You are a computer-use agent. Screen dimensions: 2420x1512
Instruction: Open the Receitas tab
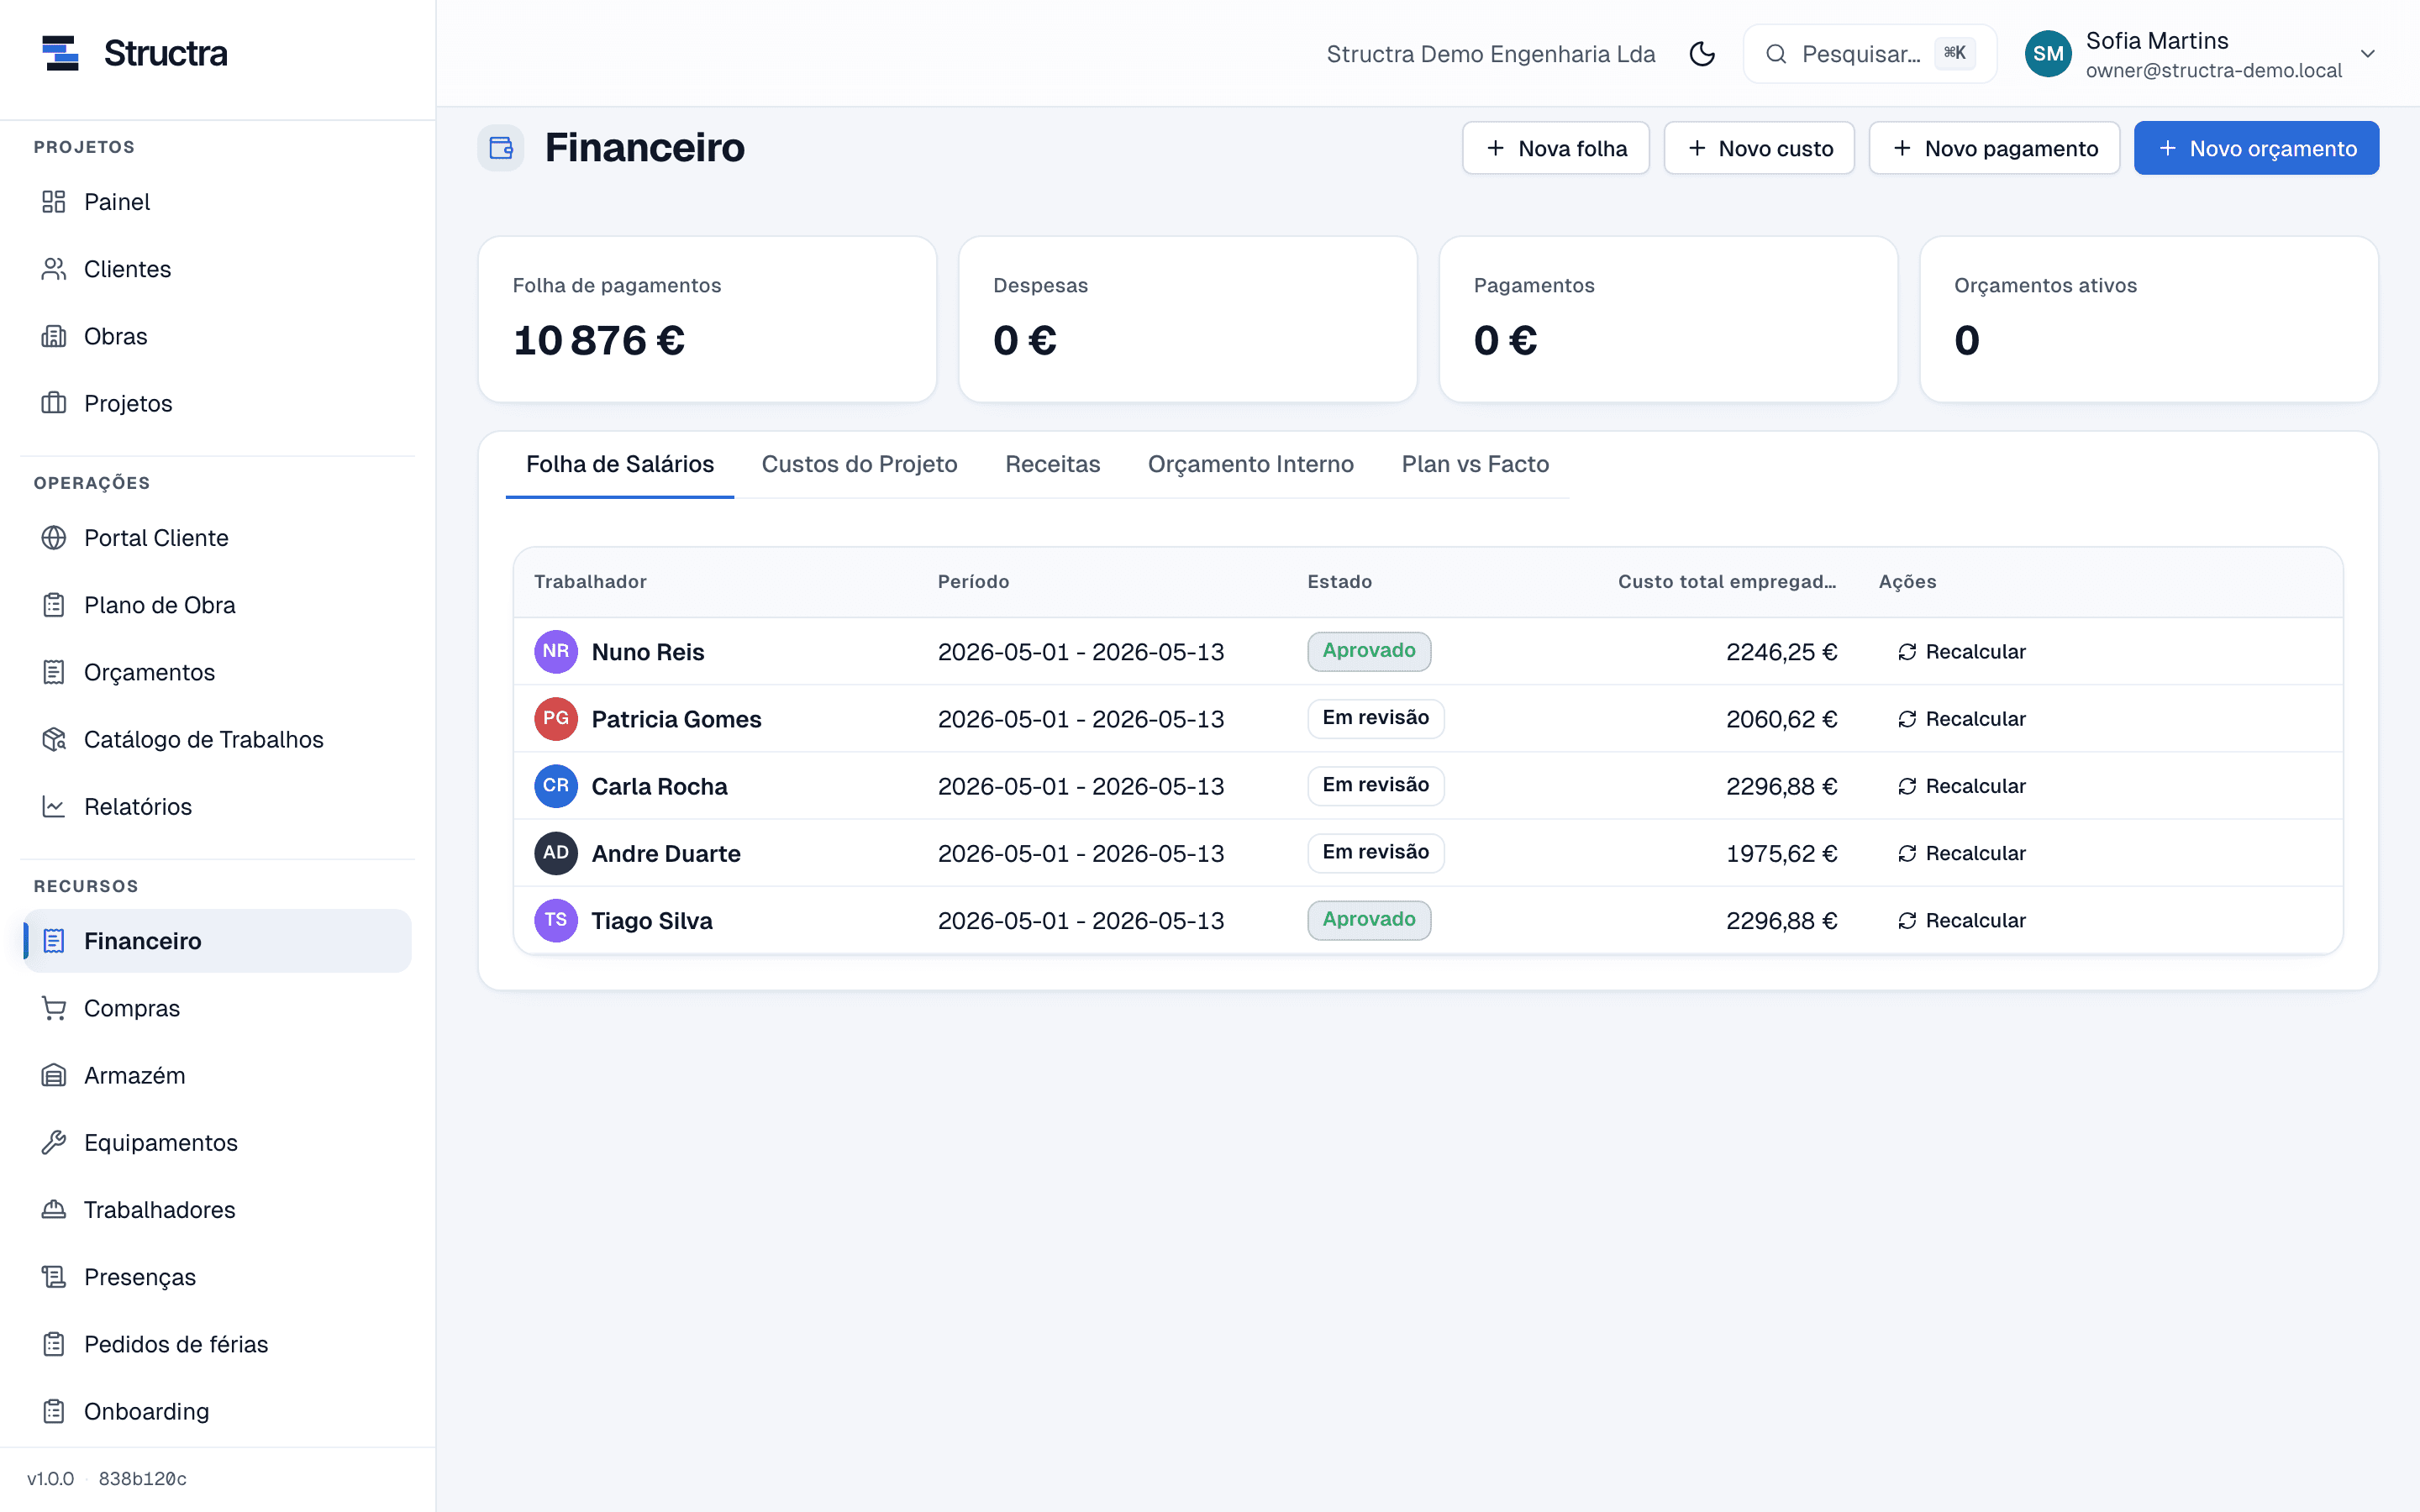click(1053, 465)
